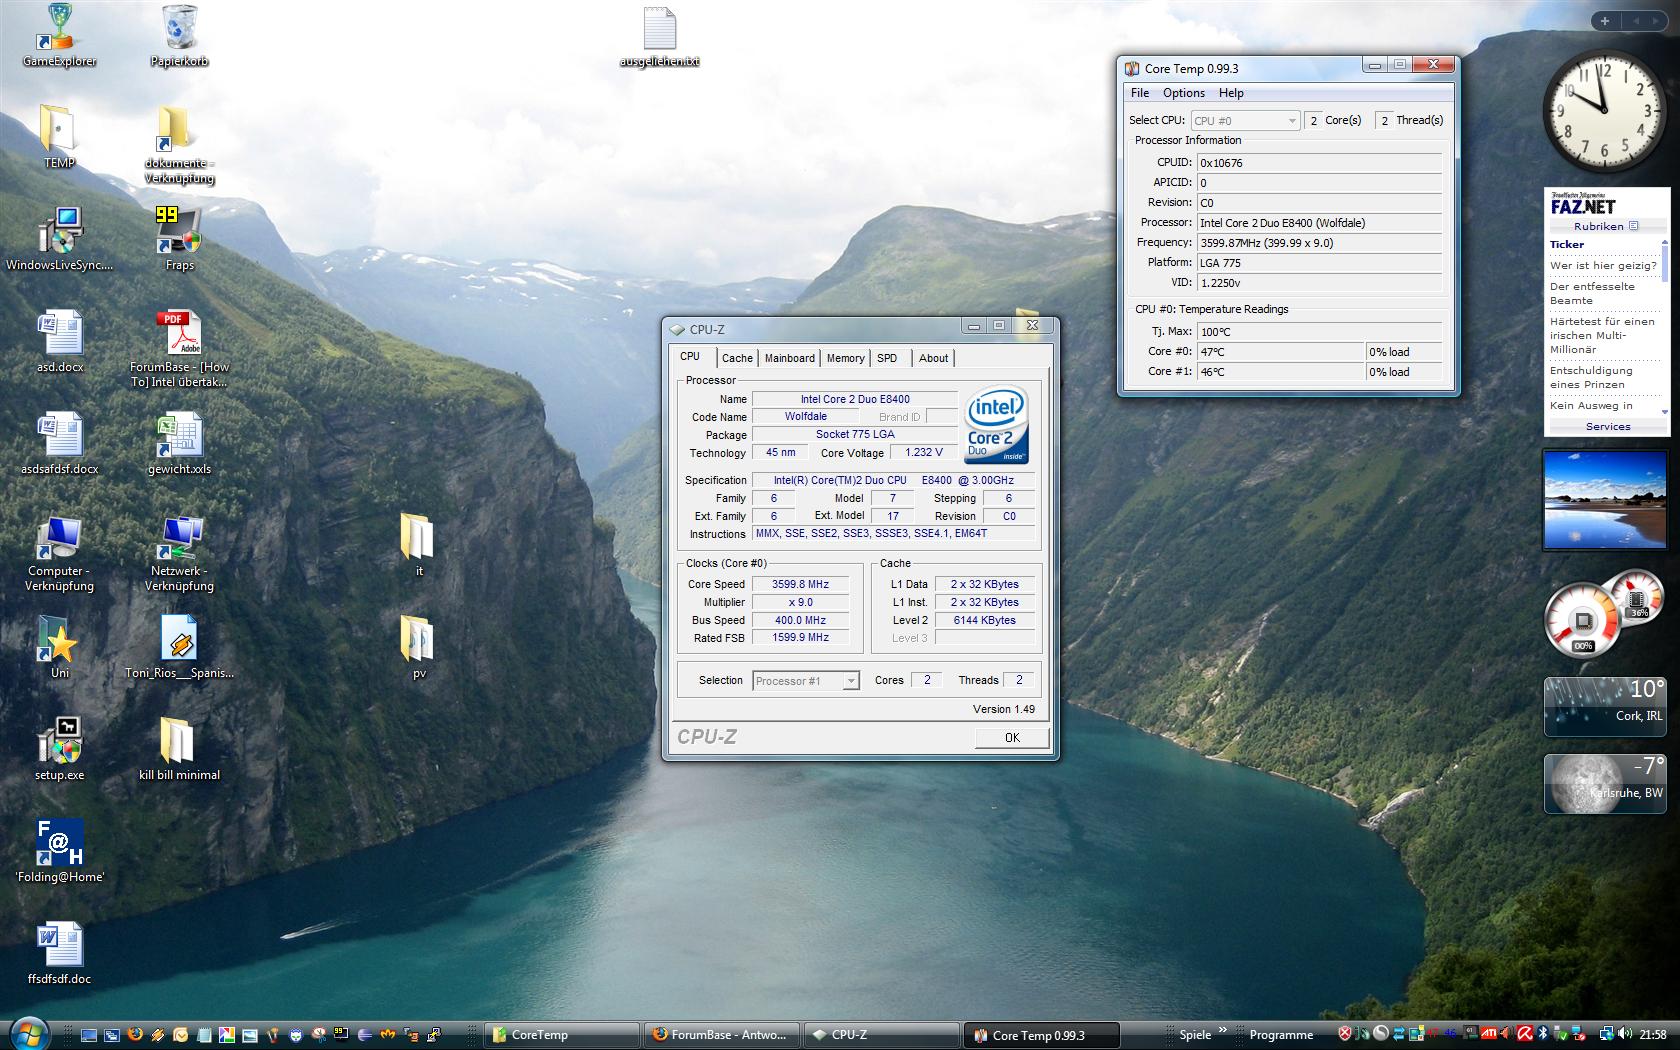Click the Core Temp 0.99.3 taskbar button
The height and width of the screenshot is (1050, 1680).
tap(1041, 1035)
